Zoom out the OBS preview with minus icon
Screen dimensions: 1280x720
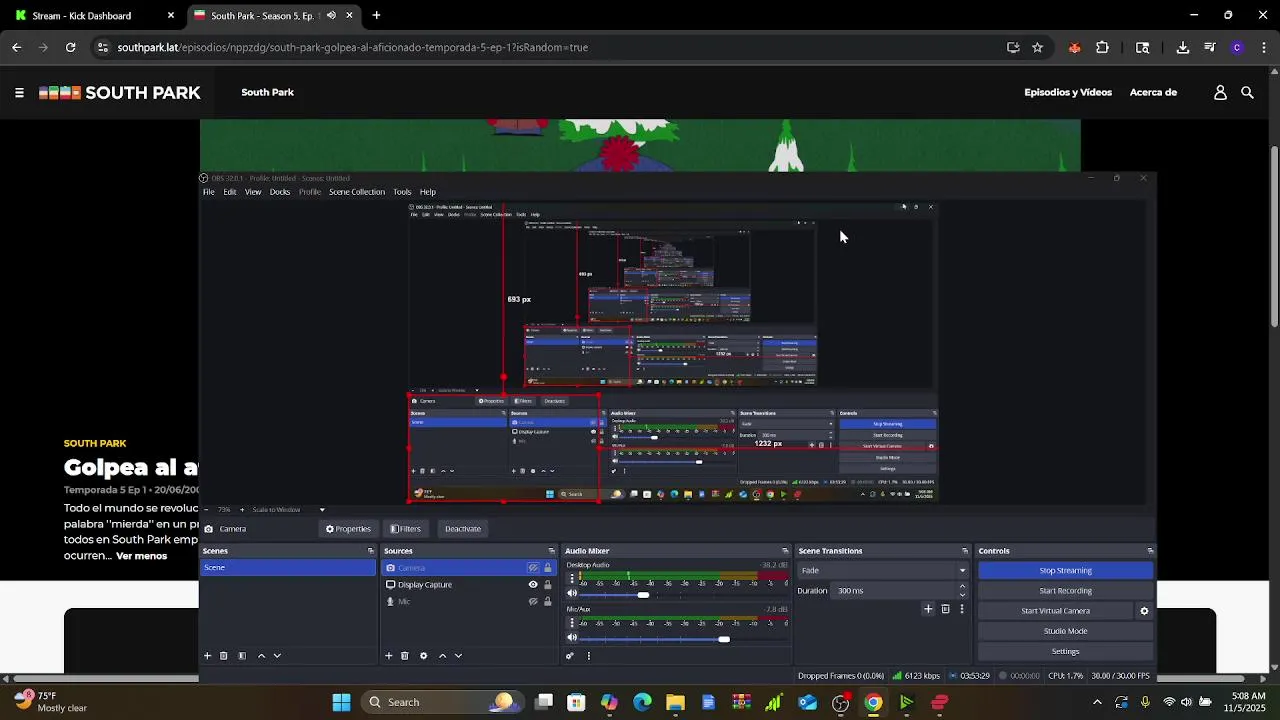[x=208, y=510]
